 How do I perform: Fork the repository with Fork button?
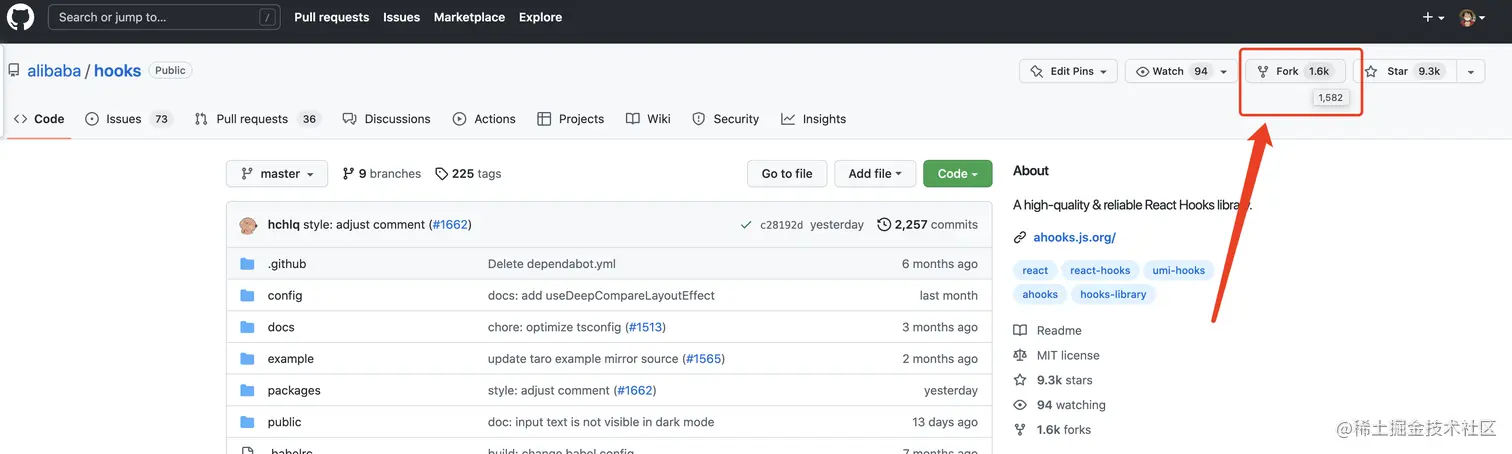click(x=1294, y=71)
